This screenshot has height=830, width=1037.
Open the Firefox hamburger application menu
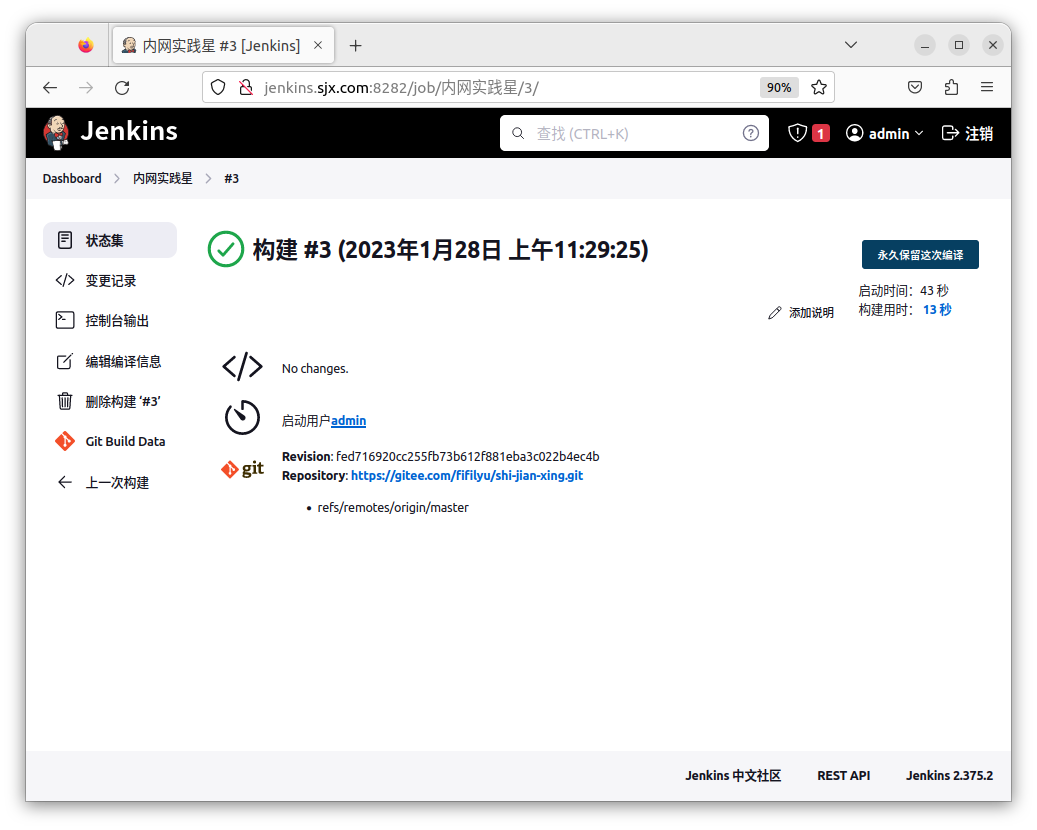pyautogui.click(x=987, y=87)
